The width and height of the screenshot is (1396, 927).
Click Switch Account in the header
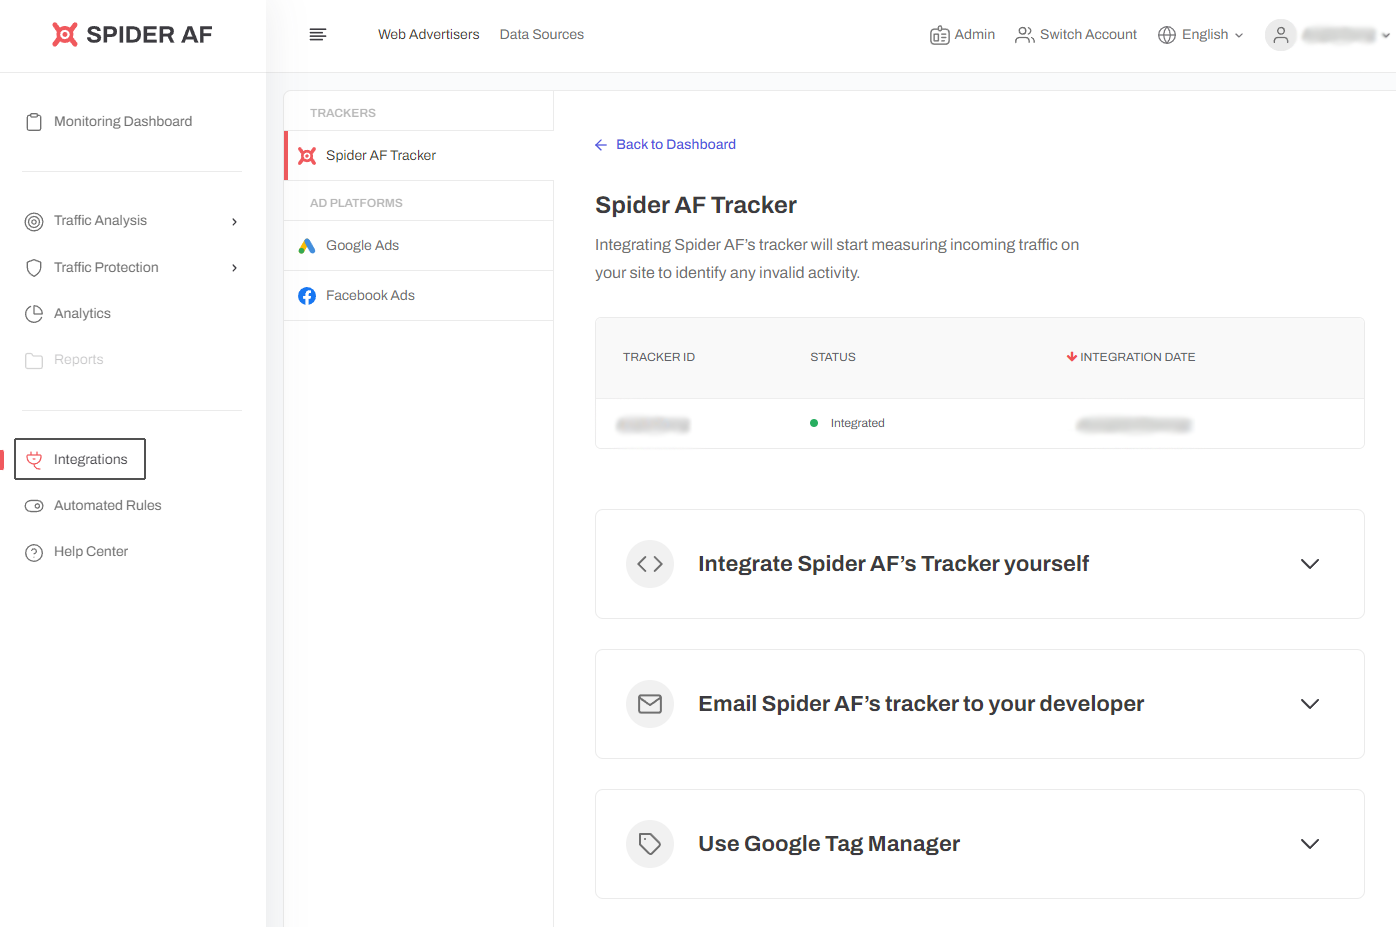1076,35
